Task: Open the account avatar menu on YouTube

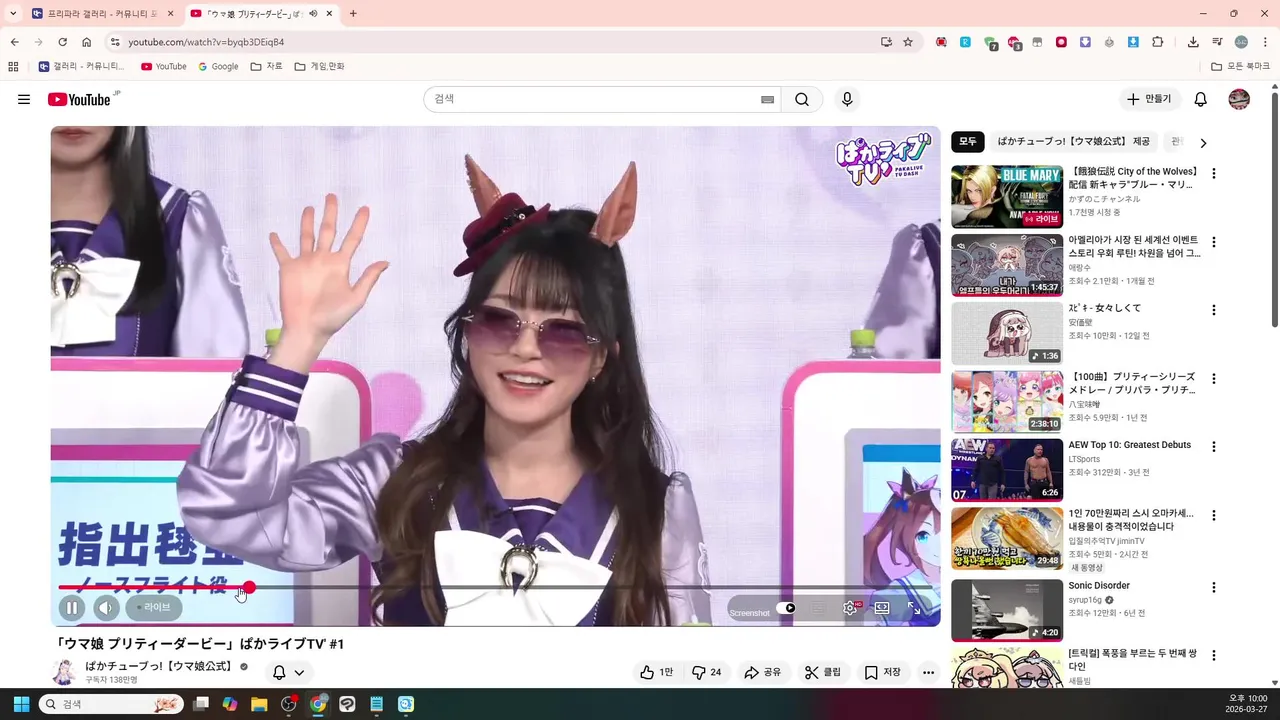Action: (1239, 99)
